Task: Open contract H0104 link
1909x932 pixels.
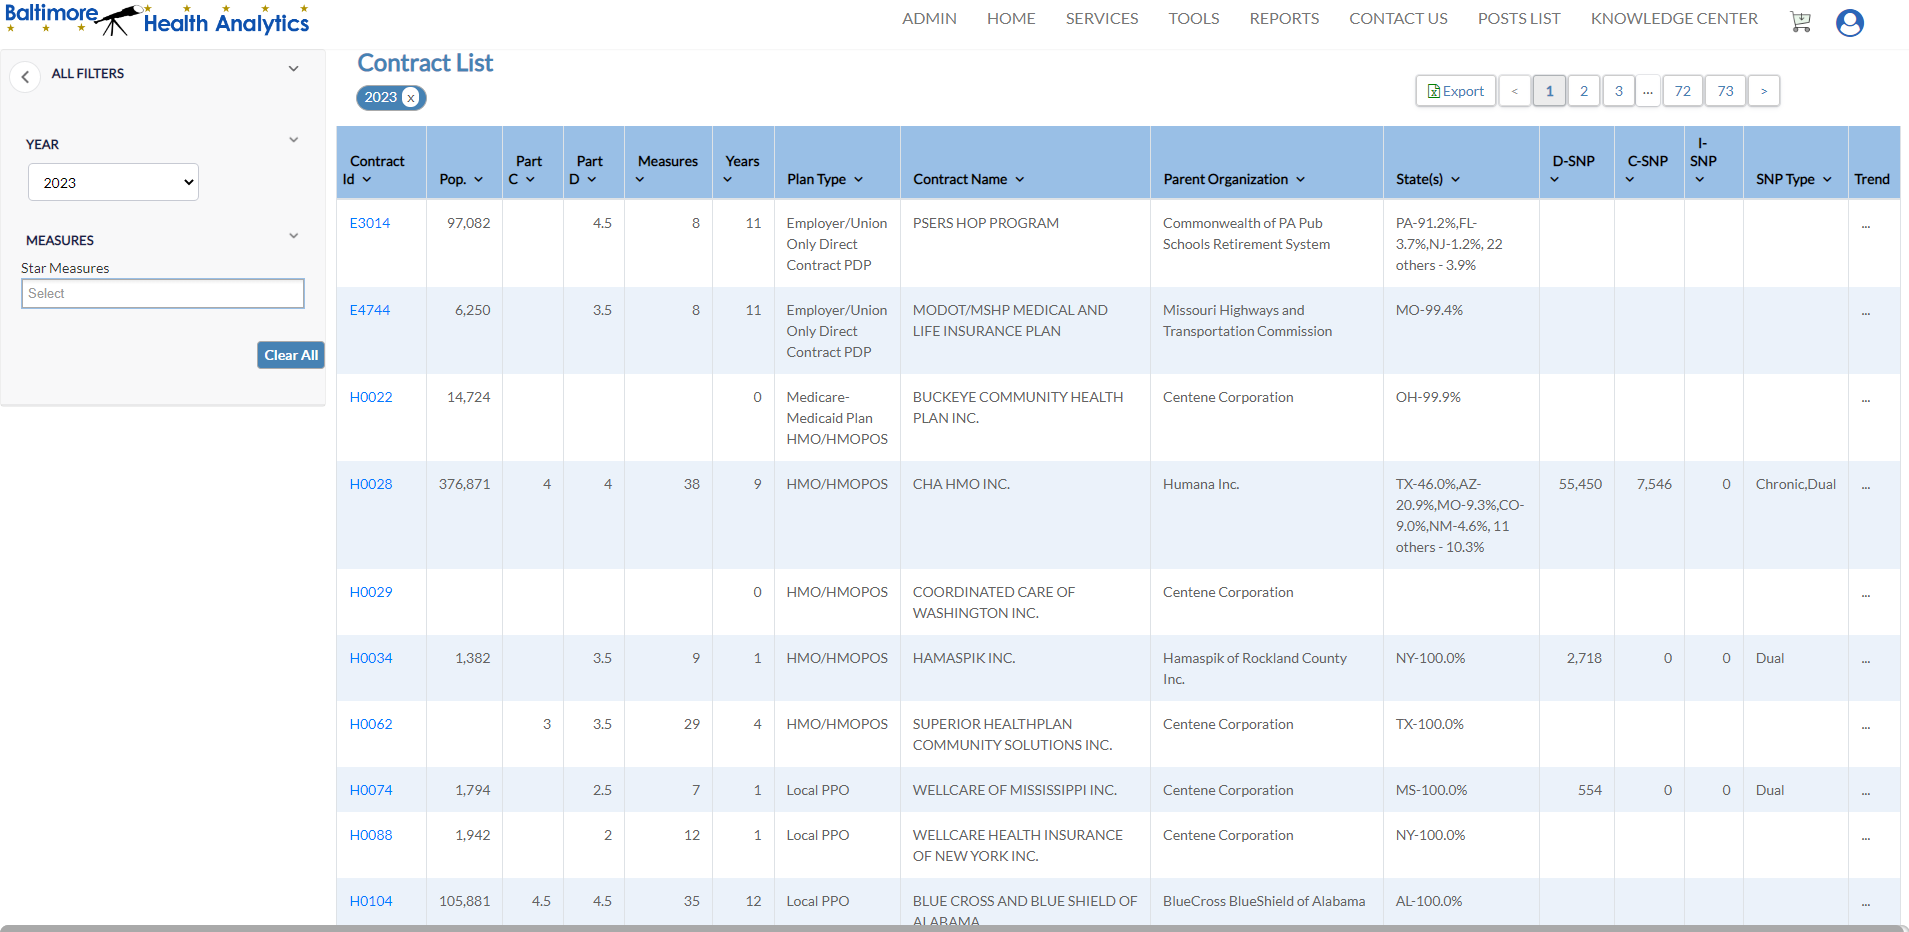Action: click(371, 901)
